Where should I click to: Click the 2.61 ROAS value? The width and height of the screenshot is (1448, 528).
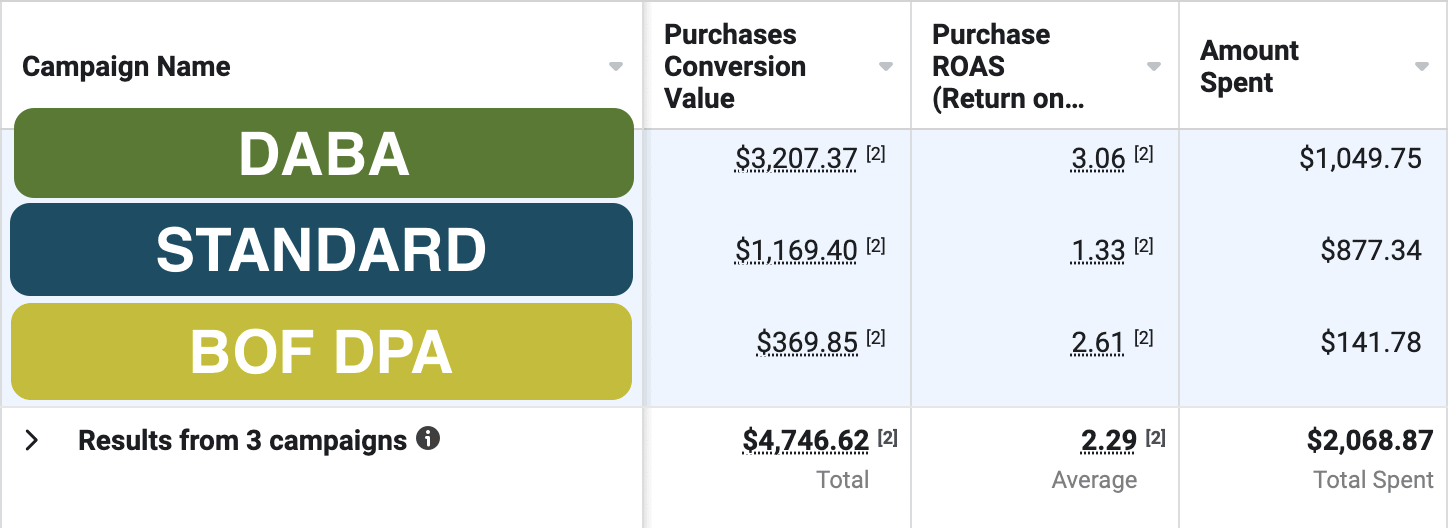[x=1097, y=343]
